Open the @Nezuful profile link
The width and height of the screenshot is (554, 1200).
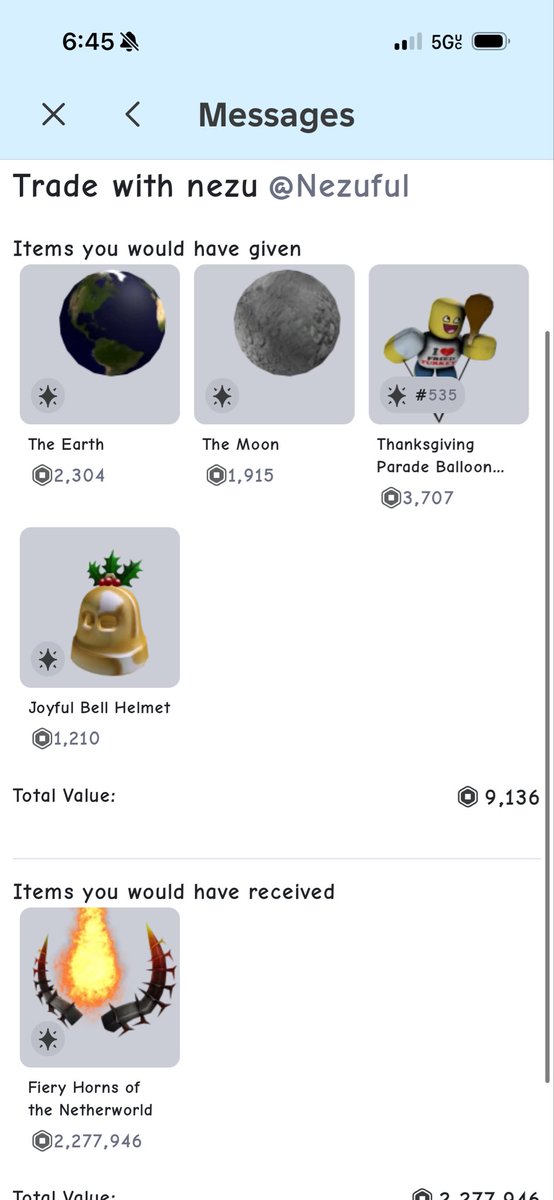coord(338,186)
